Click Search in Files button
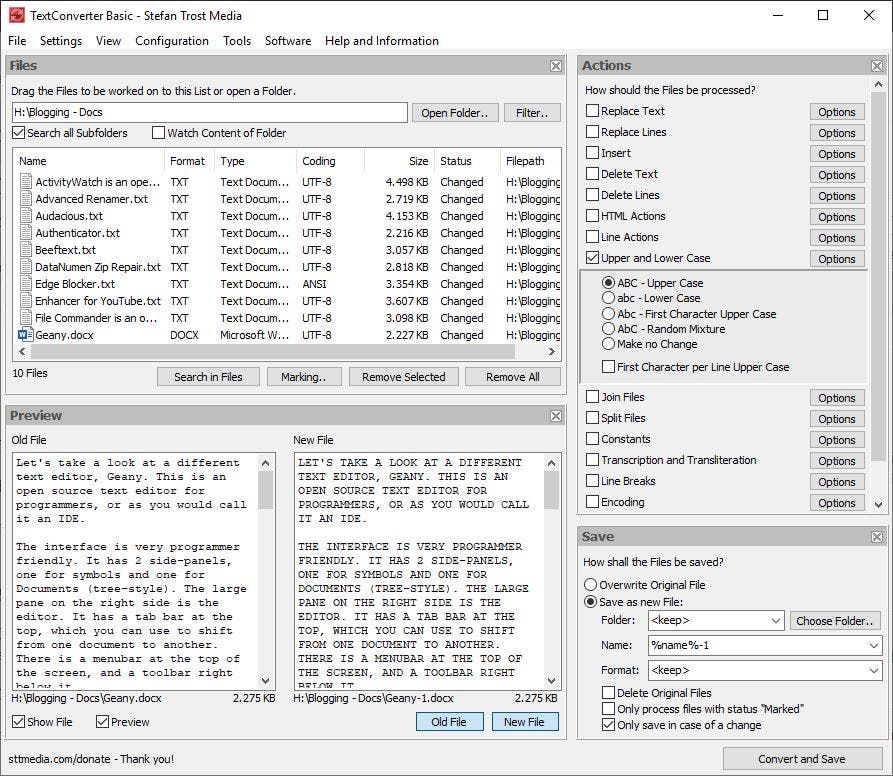 point(208,377)
